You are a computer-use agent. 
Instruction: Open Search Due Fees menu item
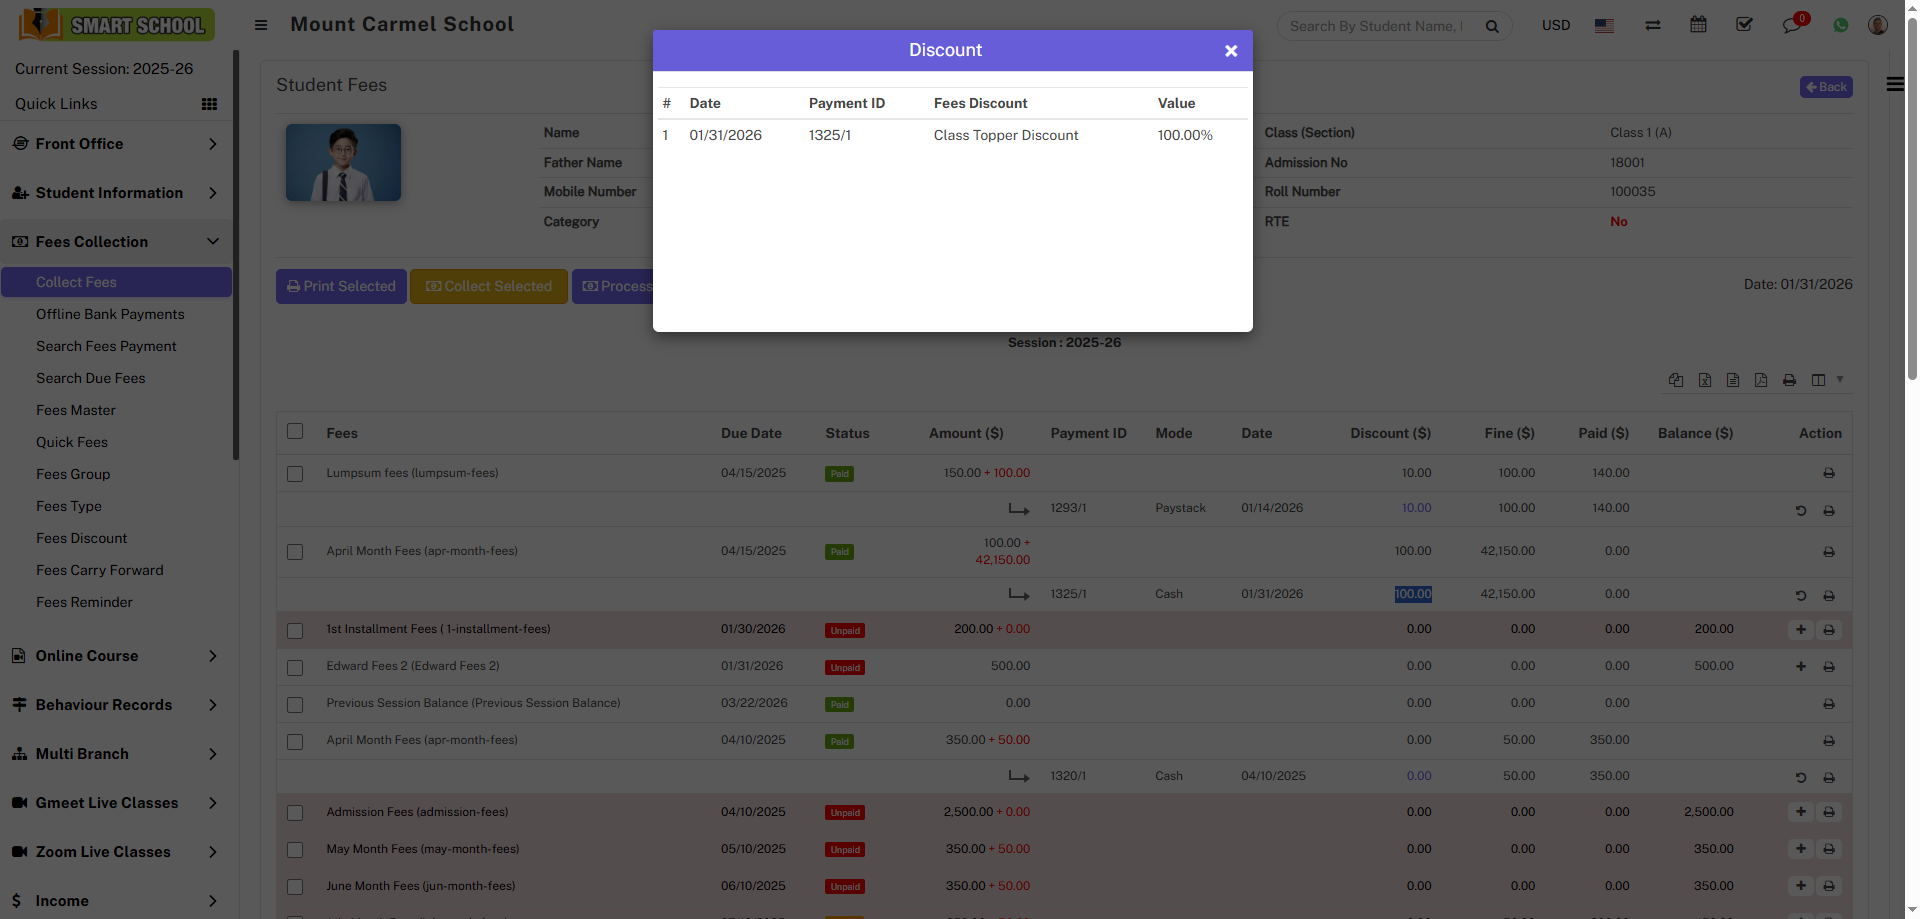(91, 378)
